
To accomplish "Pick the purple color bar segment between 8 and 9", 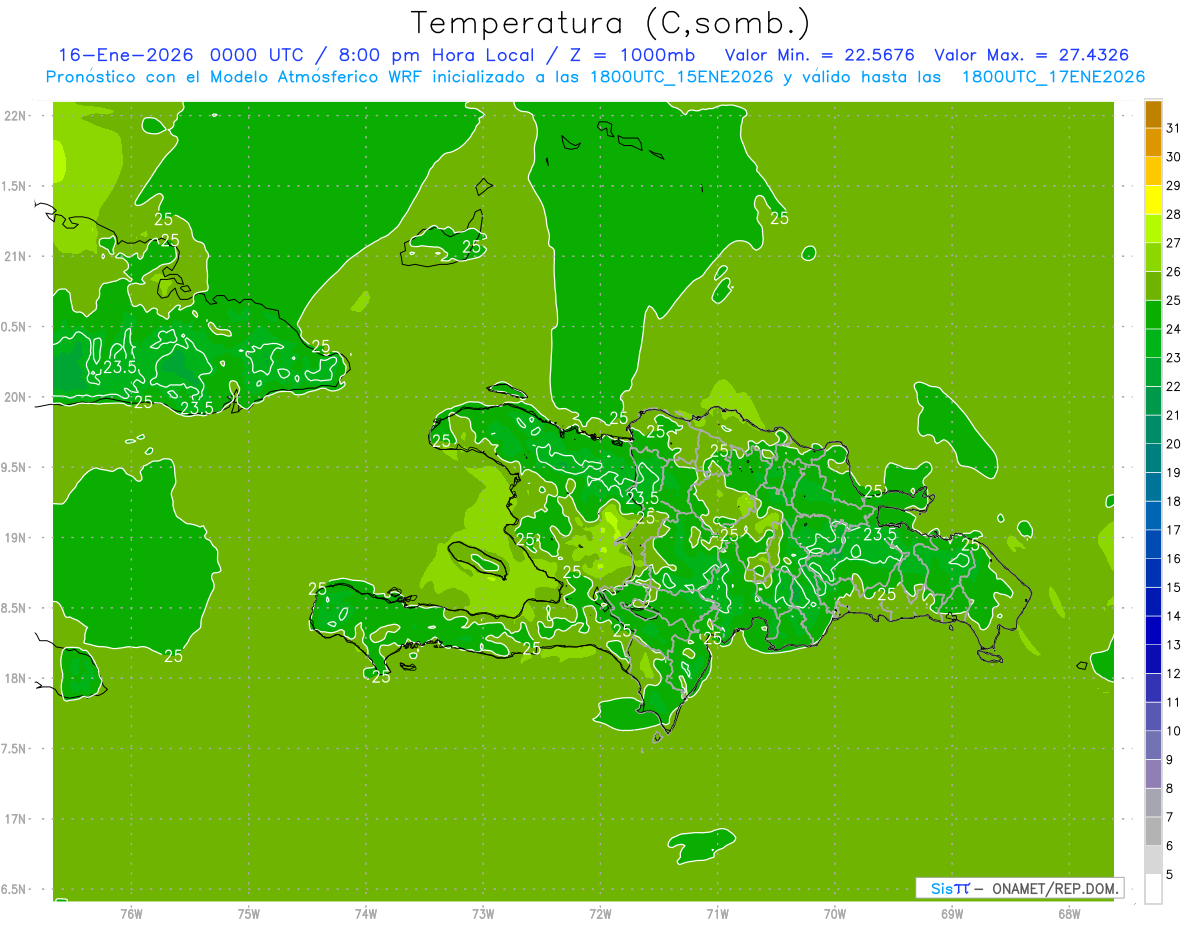I will (1153, 774).
